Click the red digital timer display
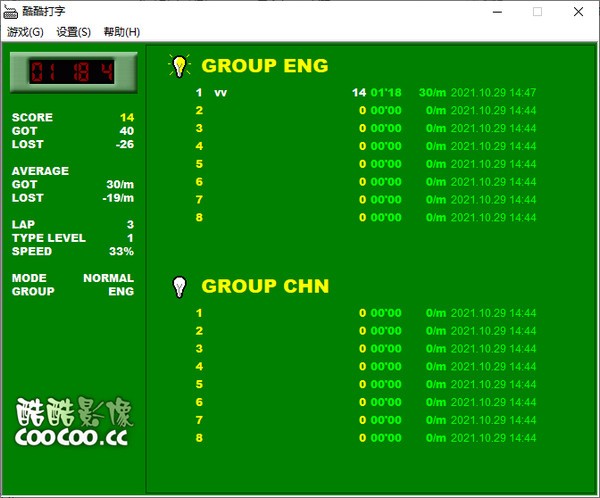The width and height of the screenshot is (600, 498). coord(72,72)
